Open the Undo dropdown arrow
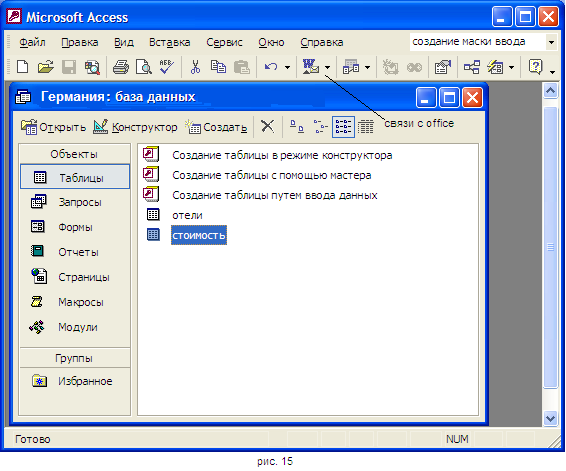Viewport: 566px width, 471px height. (287, 67)
